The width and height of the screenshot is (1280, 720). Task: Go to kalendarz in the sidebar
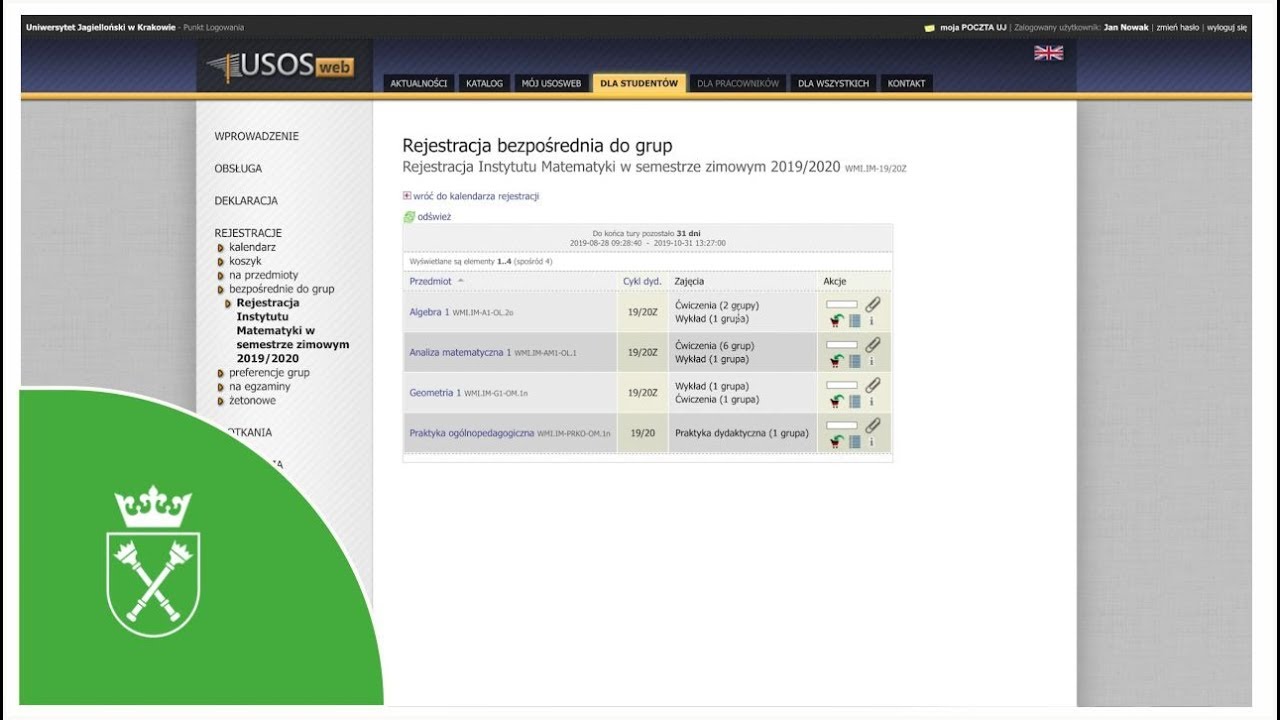tap(252, 247)
